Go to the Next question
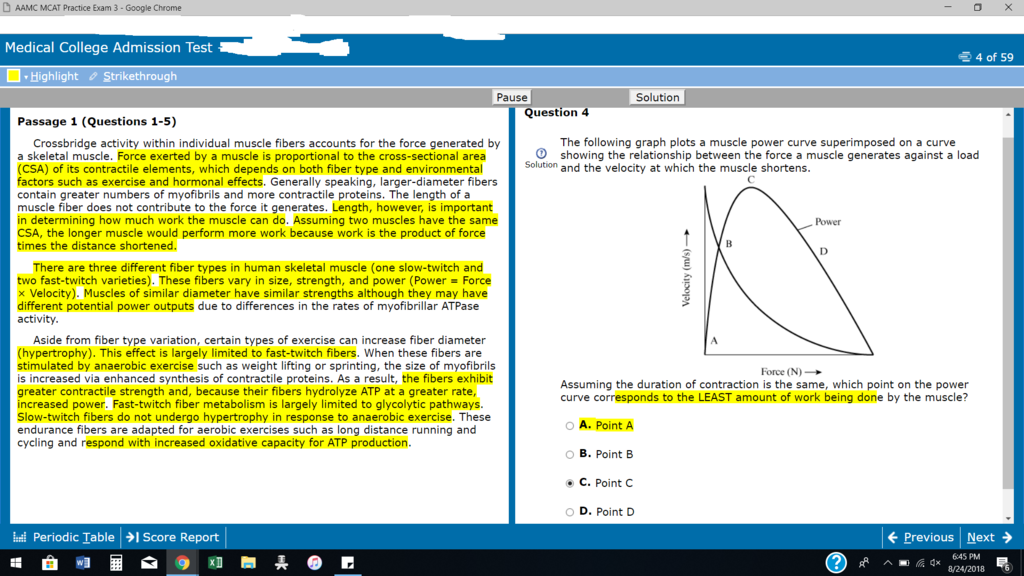This screenshot has height=576, width=1024. tap(989, 537)
